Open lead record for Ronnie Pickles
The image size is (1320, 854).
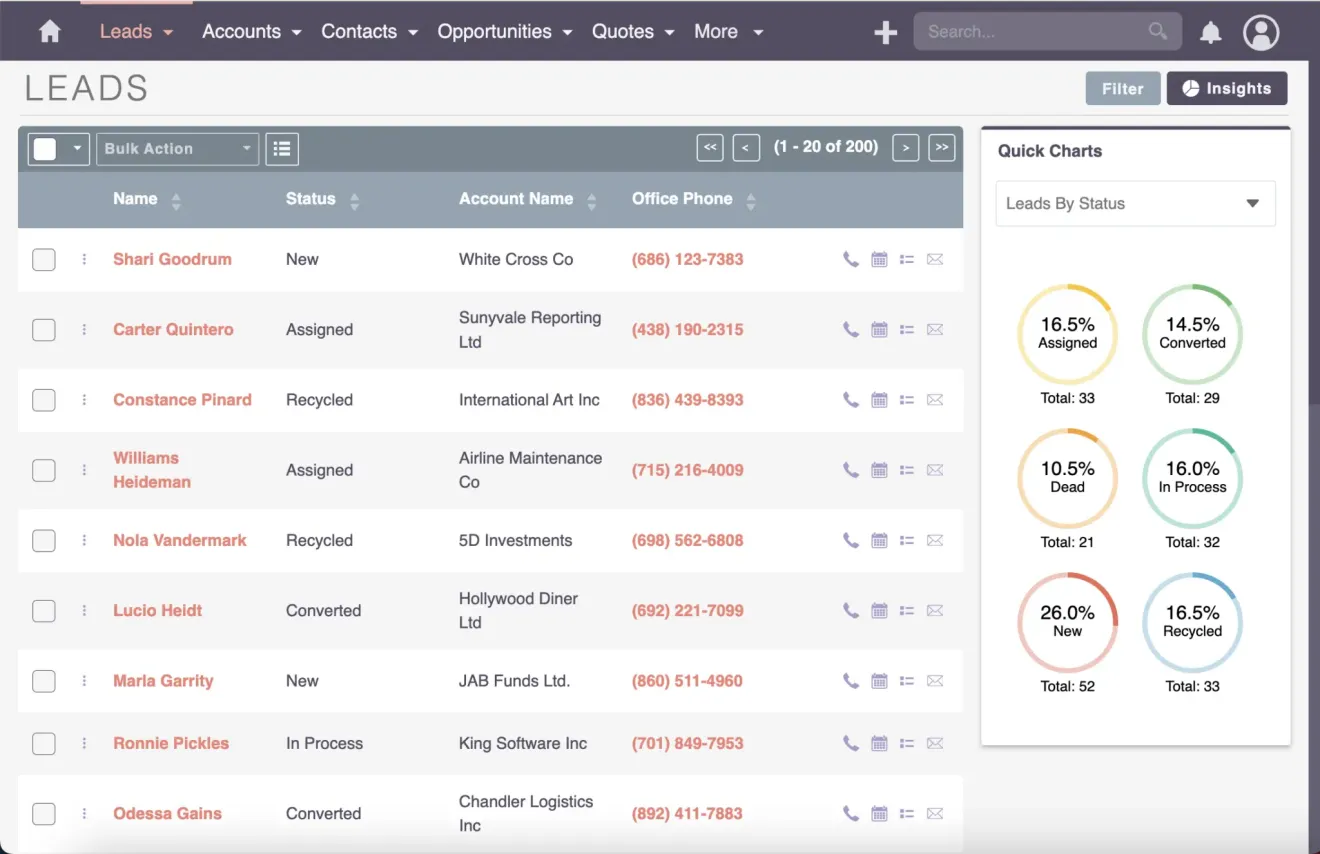pyautogui.click(x=170, y=743)
